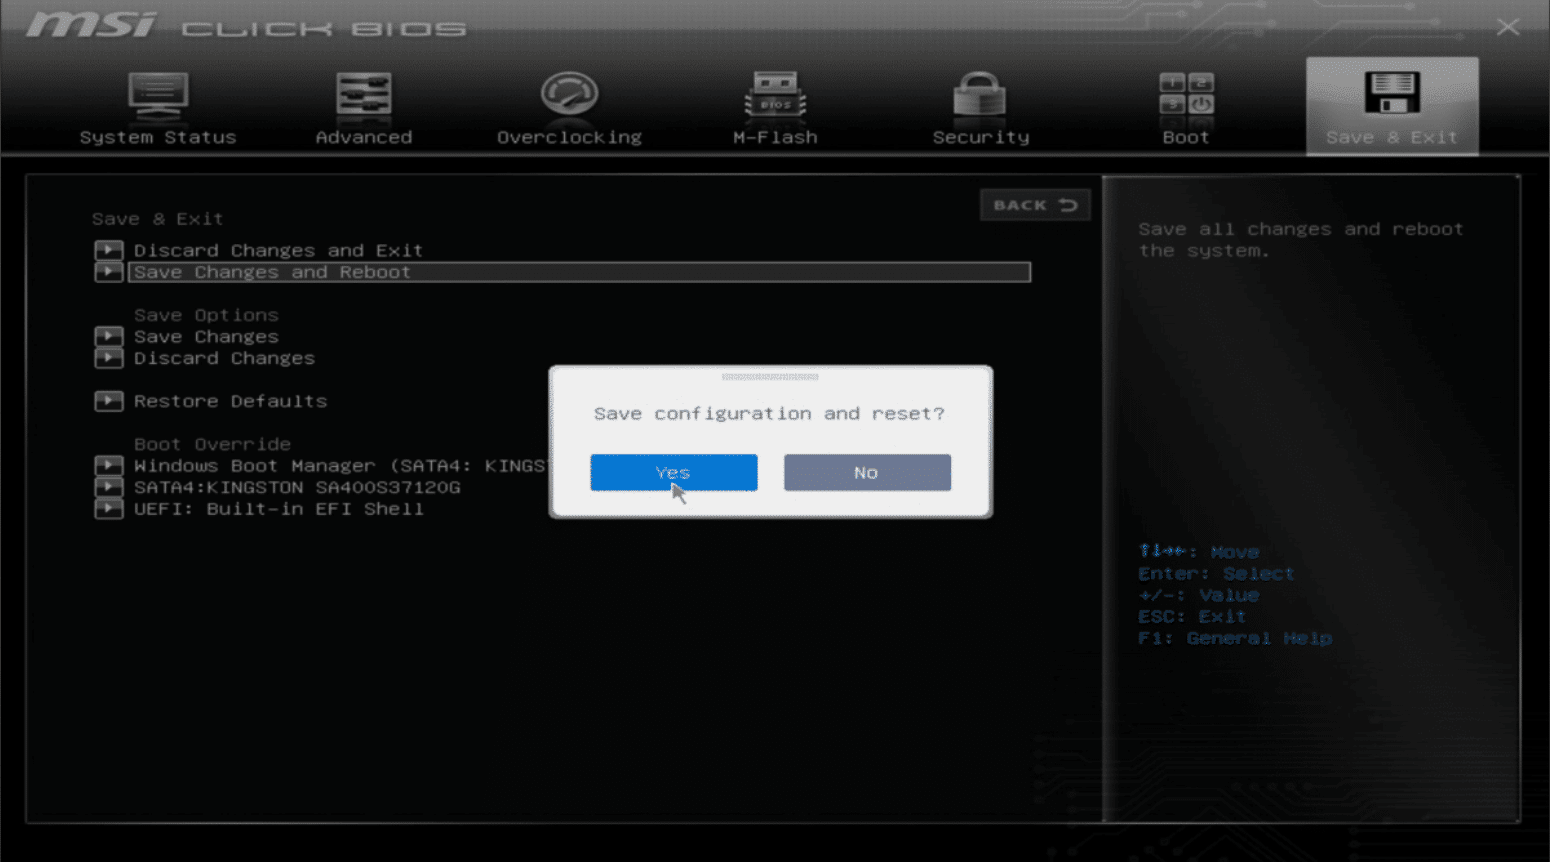Open the Security padlock icon

[980, 95]
